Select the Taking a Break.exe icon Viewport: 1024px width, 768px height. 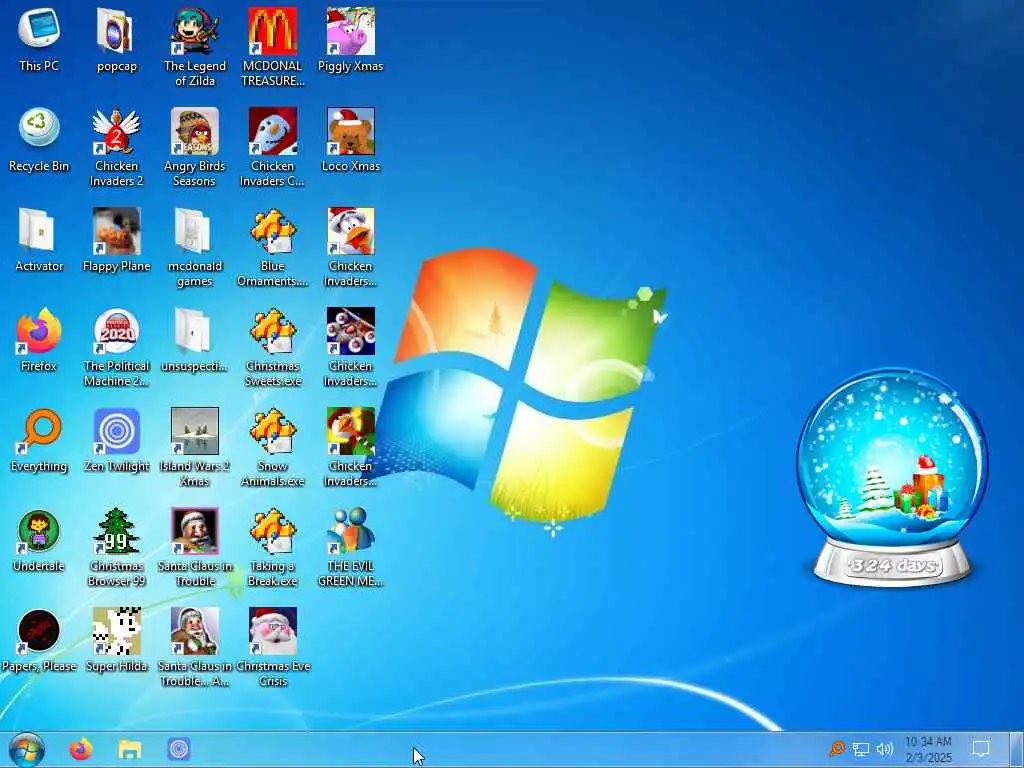click(x=273, y=547)
